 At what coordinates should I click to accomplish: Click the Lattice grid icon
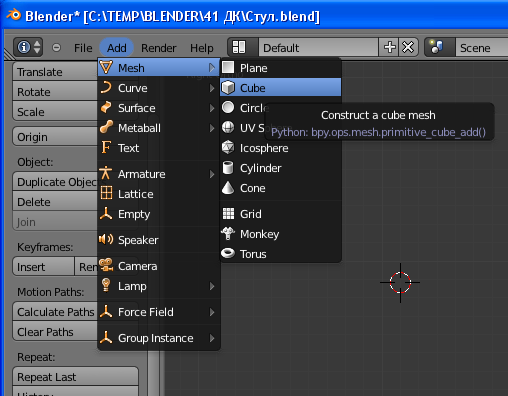click(106, 193)
